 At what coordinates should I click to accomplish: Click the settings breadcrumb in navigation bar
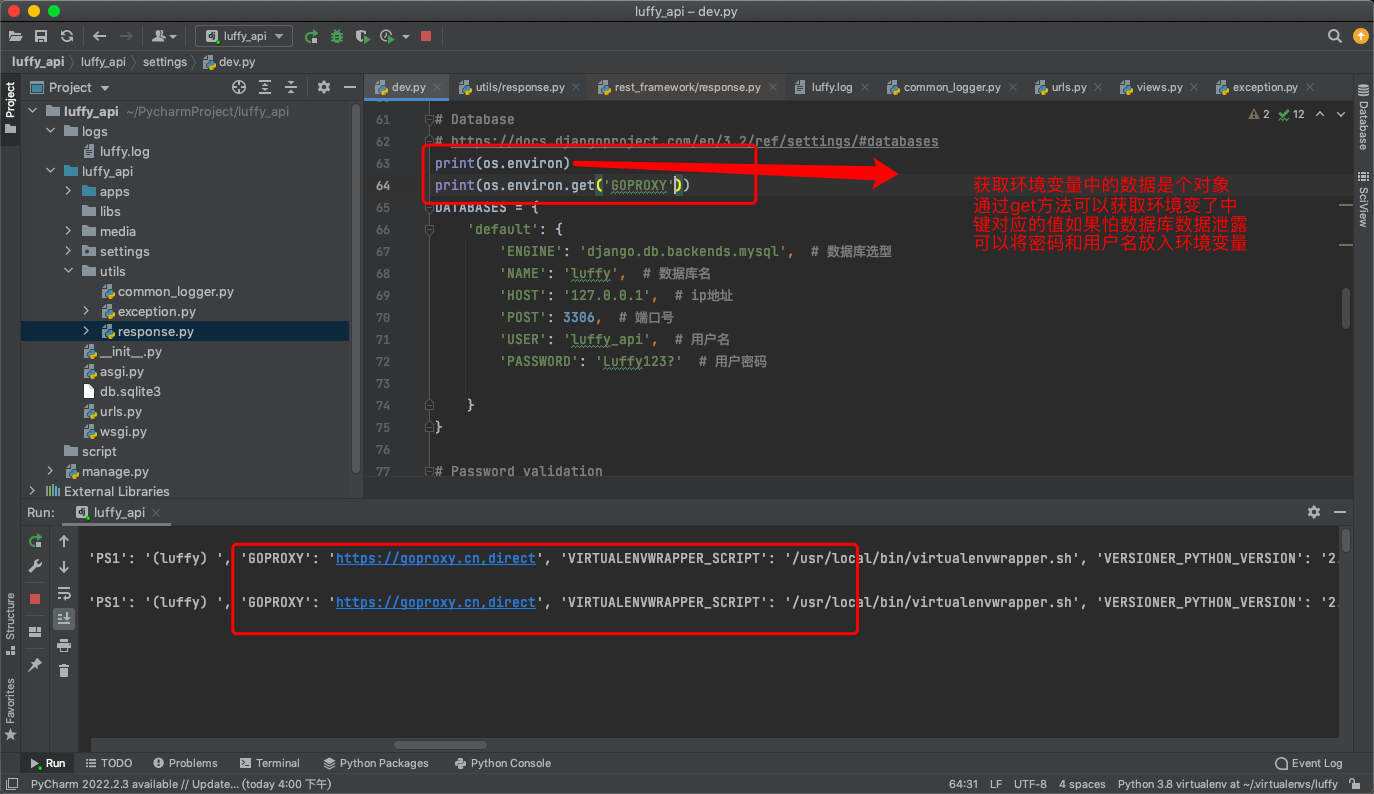pyautogui.click(x=165, y=62)
